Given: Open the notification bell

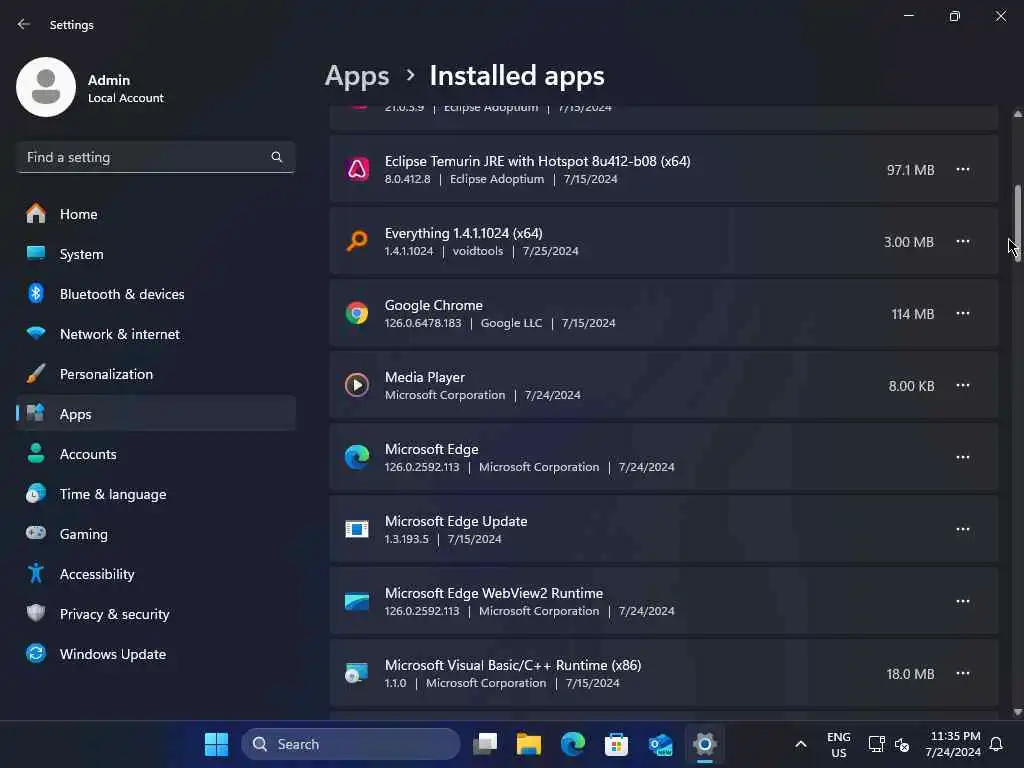Looking at the screenshot, I should 997,744.
